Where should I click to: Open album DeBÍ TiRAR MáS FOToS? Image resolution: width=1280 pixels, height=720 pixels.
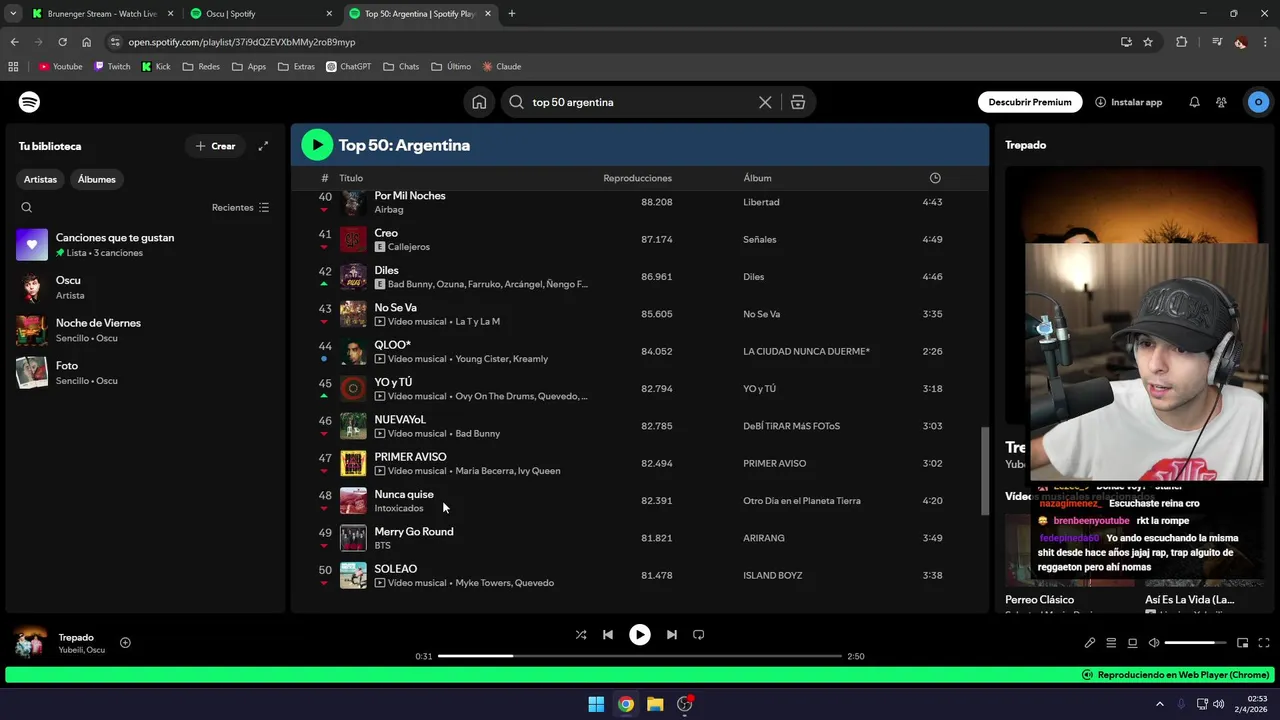(791, 426)
